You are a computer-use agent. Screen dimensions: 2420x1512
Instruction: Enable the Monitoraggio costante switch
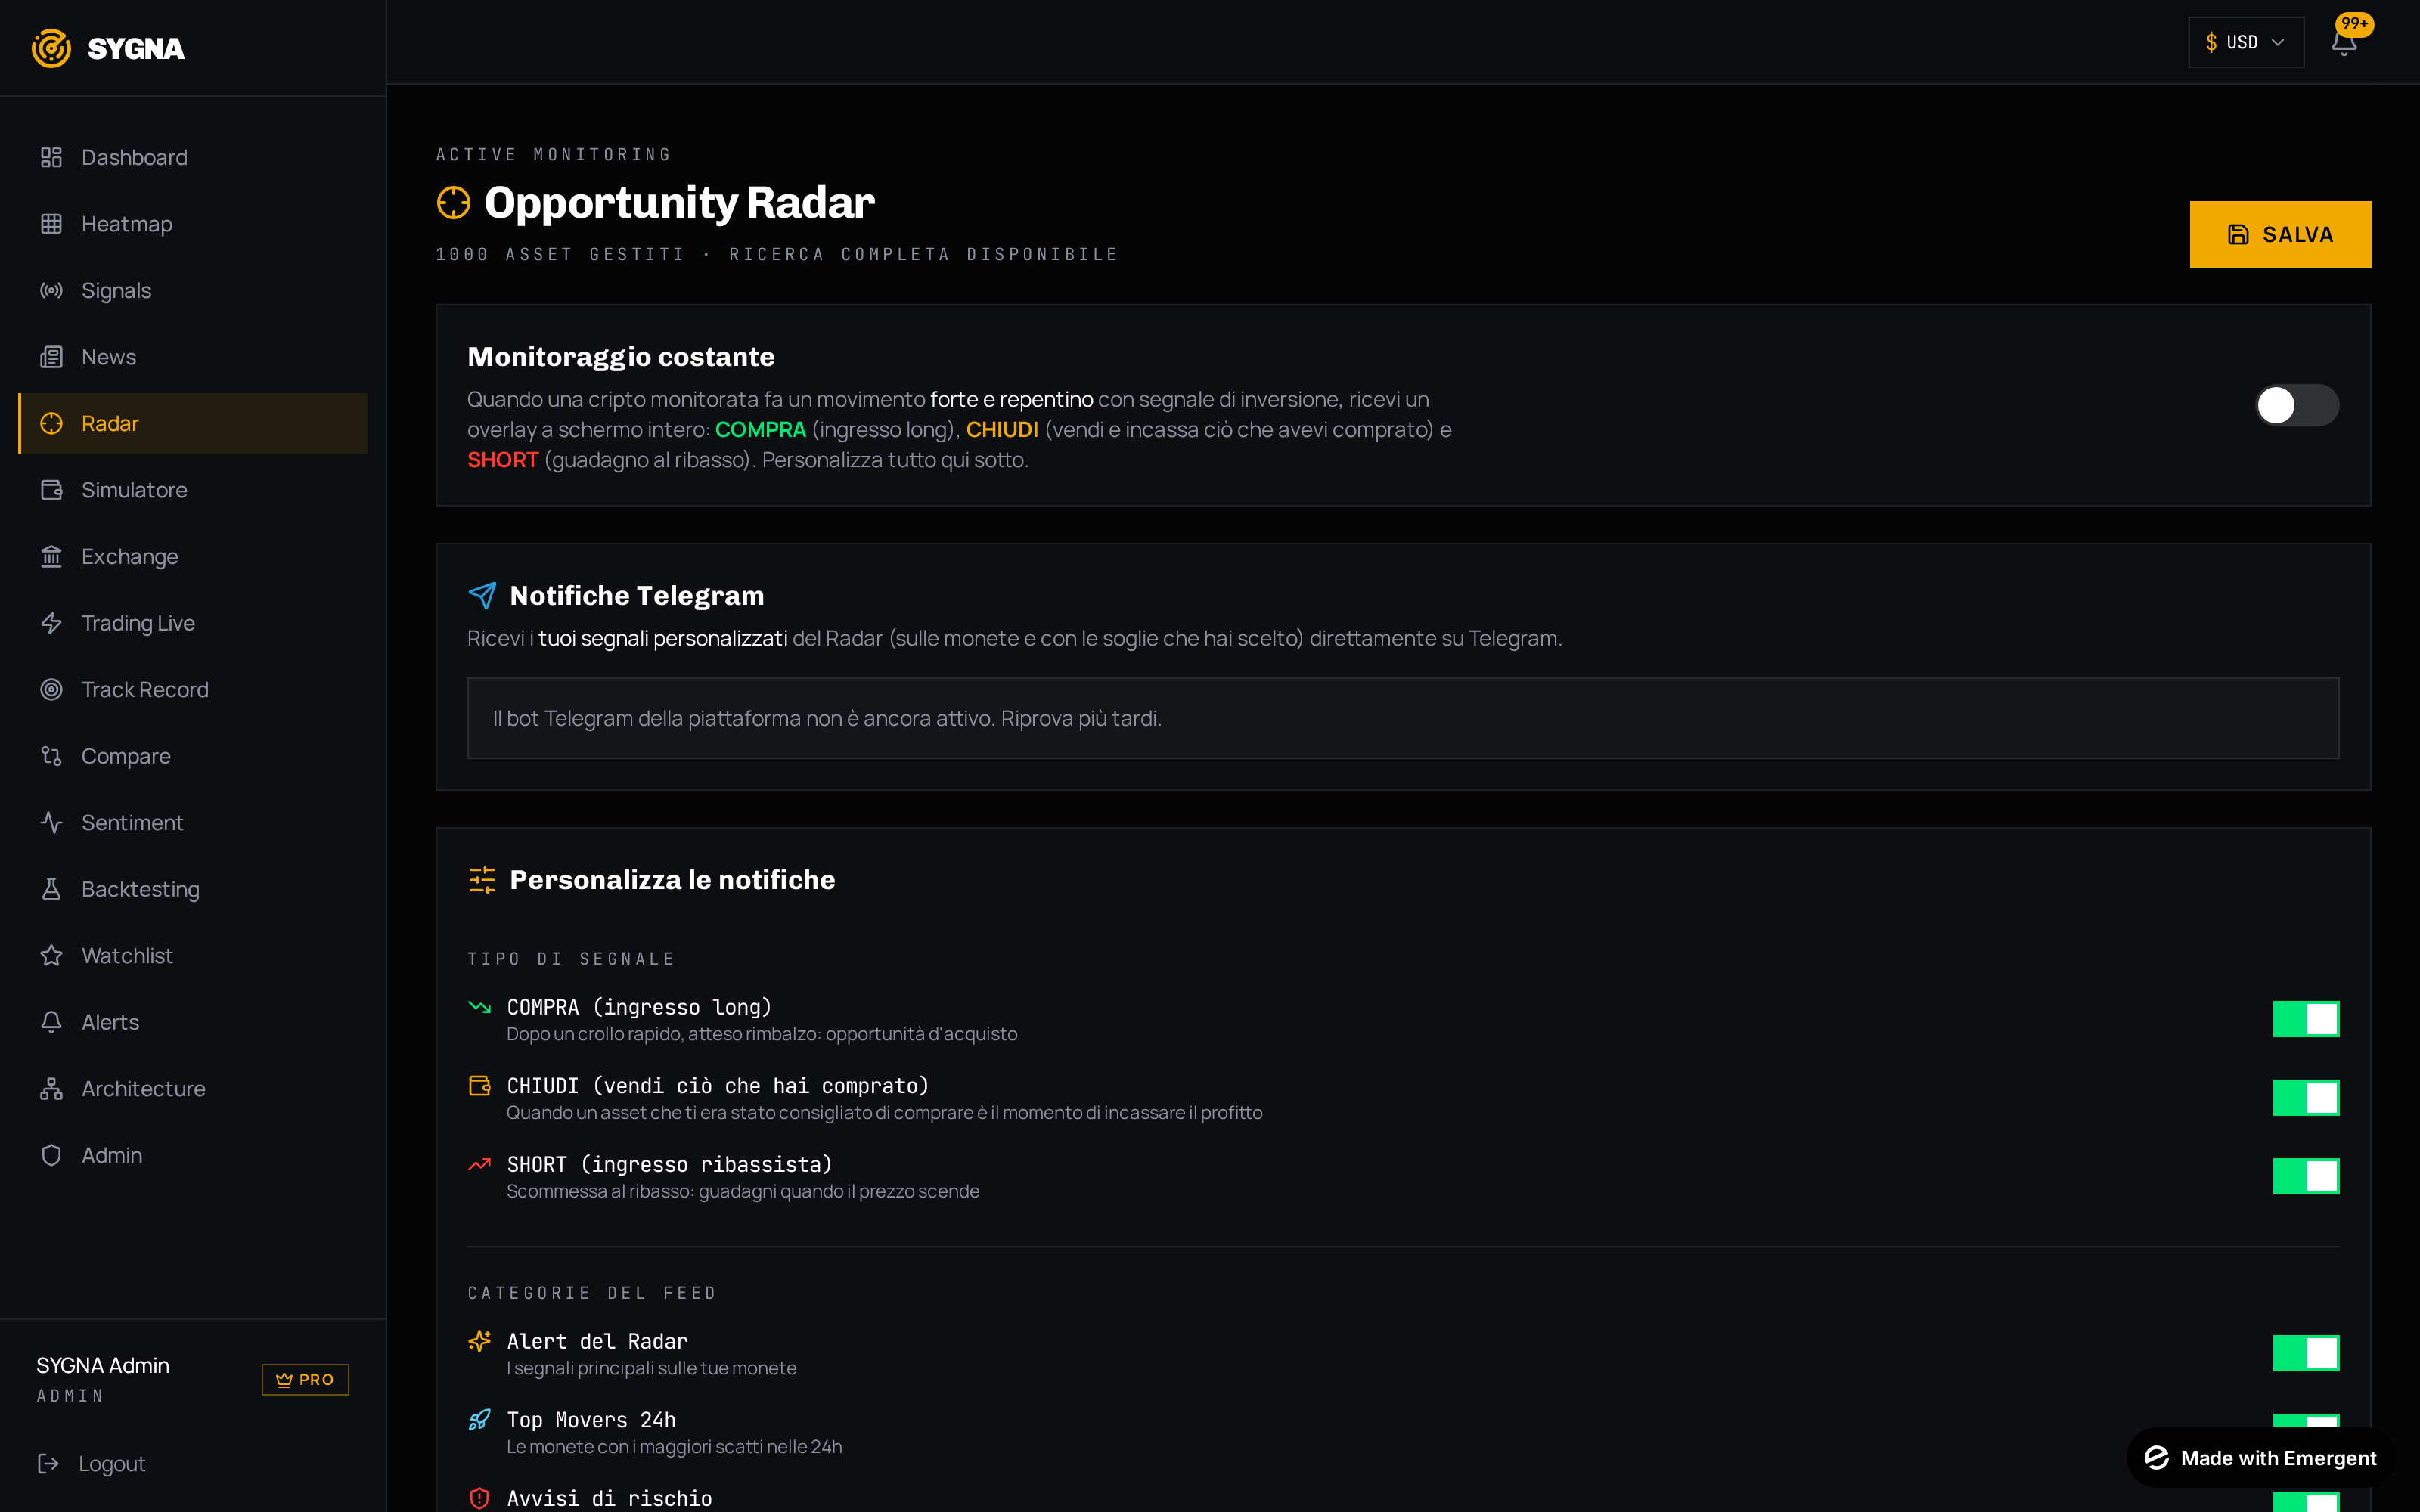tap(2297, 405)
